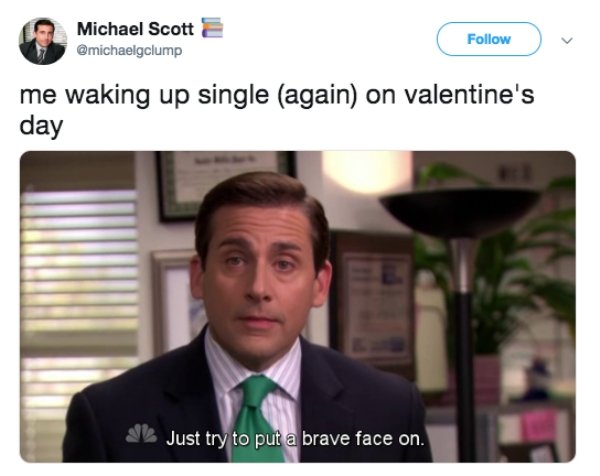Screen dimensions: 600x476
Task: Click the tweet text 'me waking up single'
Action: (144, 96)
